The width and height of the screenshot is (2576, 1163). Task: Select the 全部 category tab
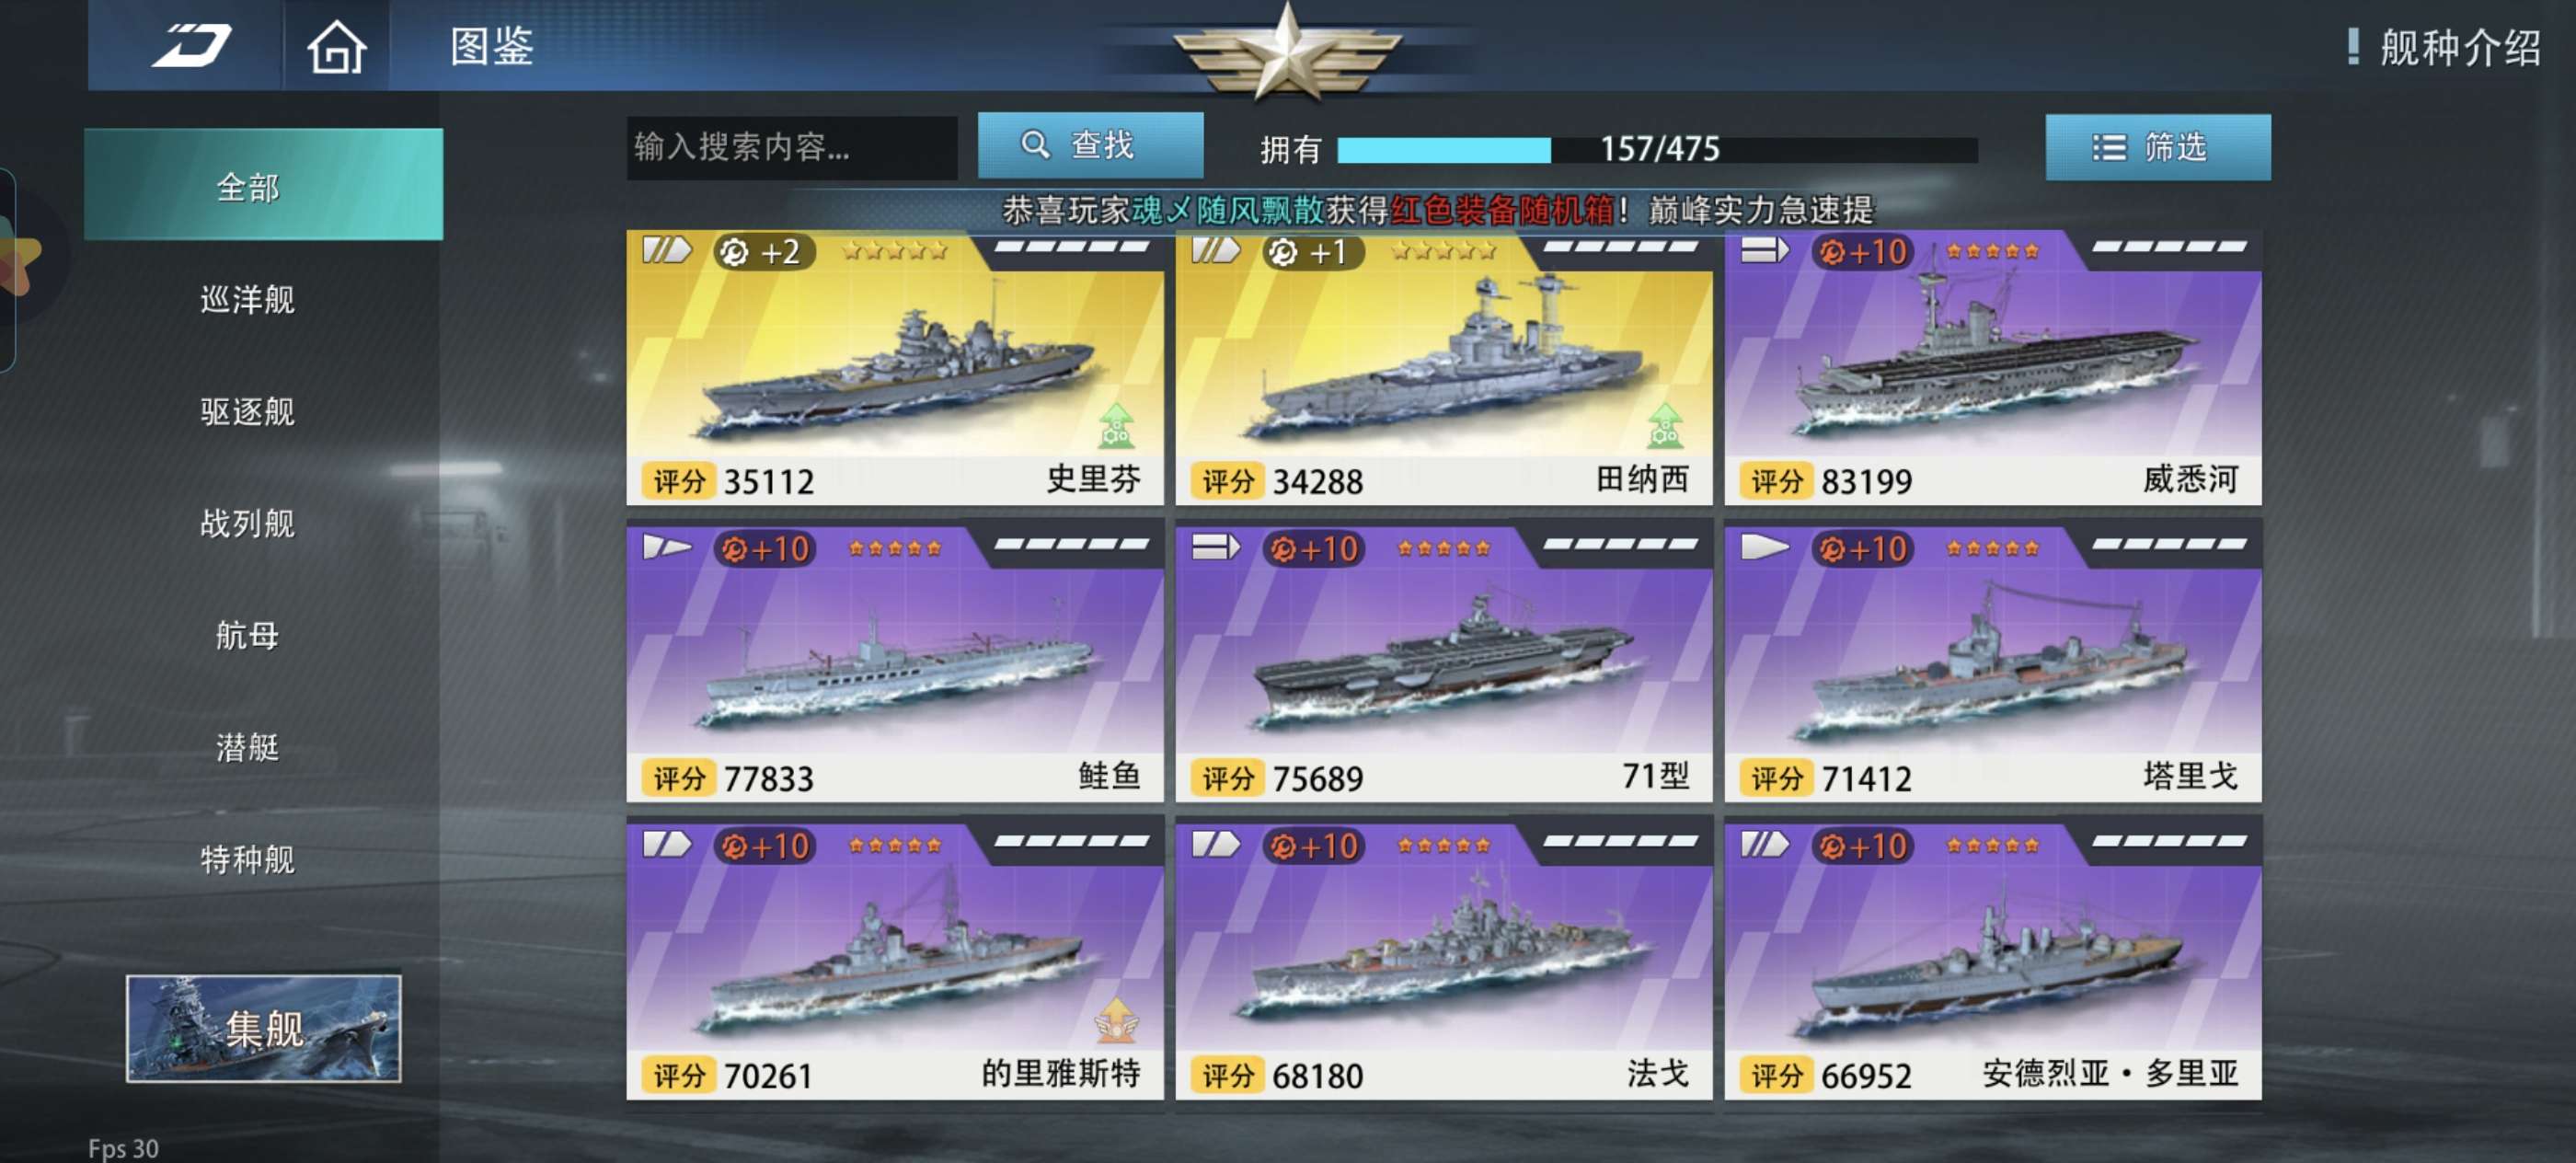[x=264, y=185]
